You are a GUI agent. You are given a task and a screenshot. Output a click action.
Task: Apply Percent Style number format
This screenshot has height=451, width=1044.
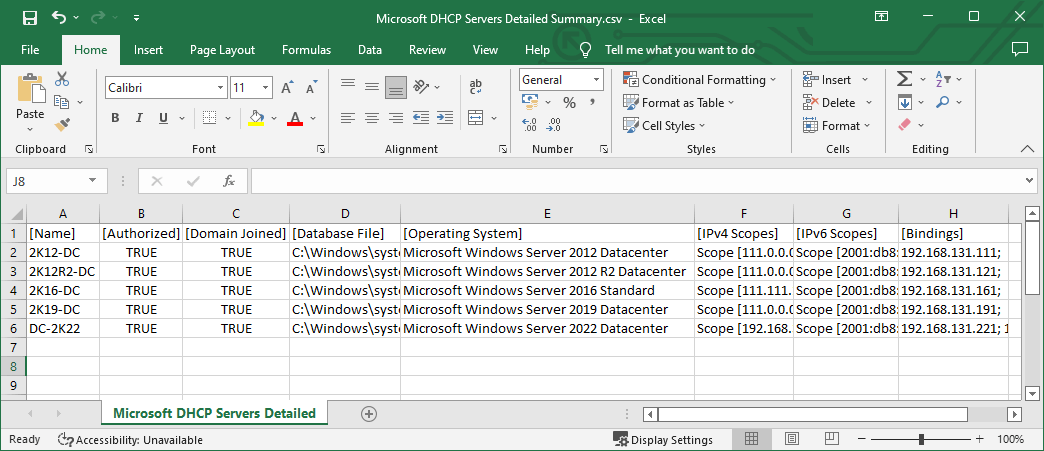point(569,103)
